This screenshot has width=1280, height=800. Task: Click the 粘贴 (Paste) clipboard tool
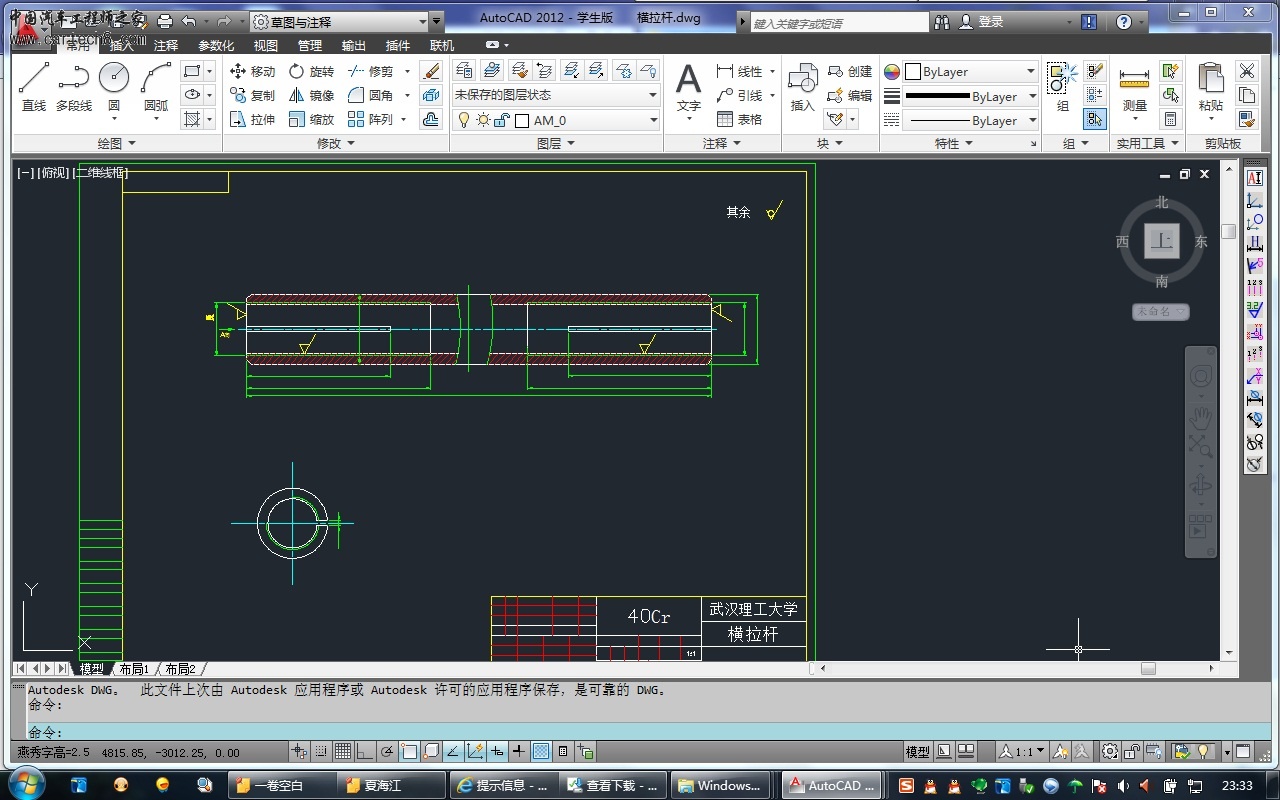point(1211,87)
